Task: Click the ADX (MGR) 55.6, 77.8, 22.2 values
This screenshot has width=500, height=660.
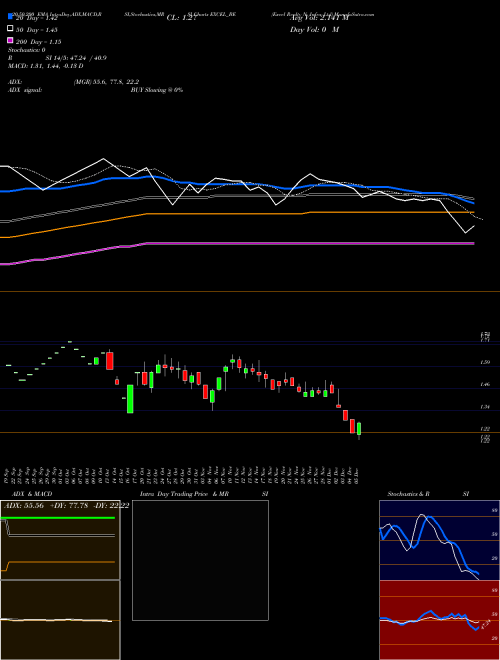Action: (x=106, y=82)
